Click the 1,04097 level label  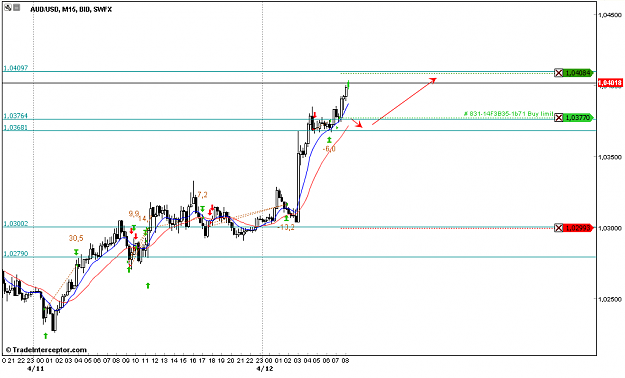(x=16, y=68)
